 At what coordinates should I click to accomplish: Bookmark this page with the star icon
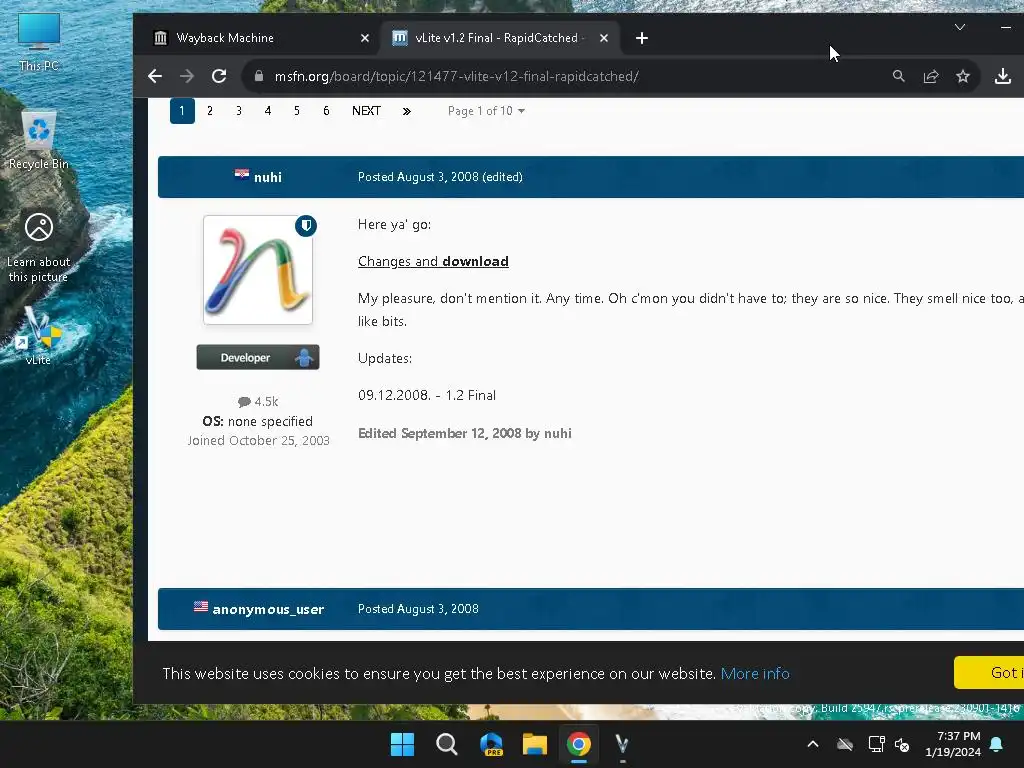coord(963,76)
